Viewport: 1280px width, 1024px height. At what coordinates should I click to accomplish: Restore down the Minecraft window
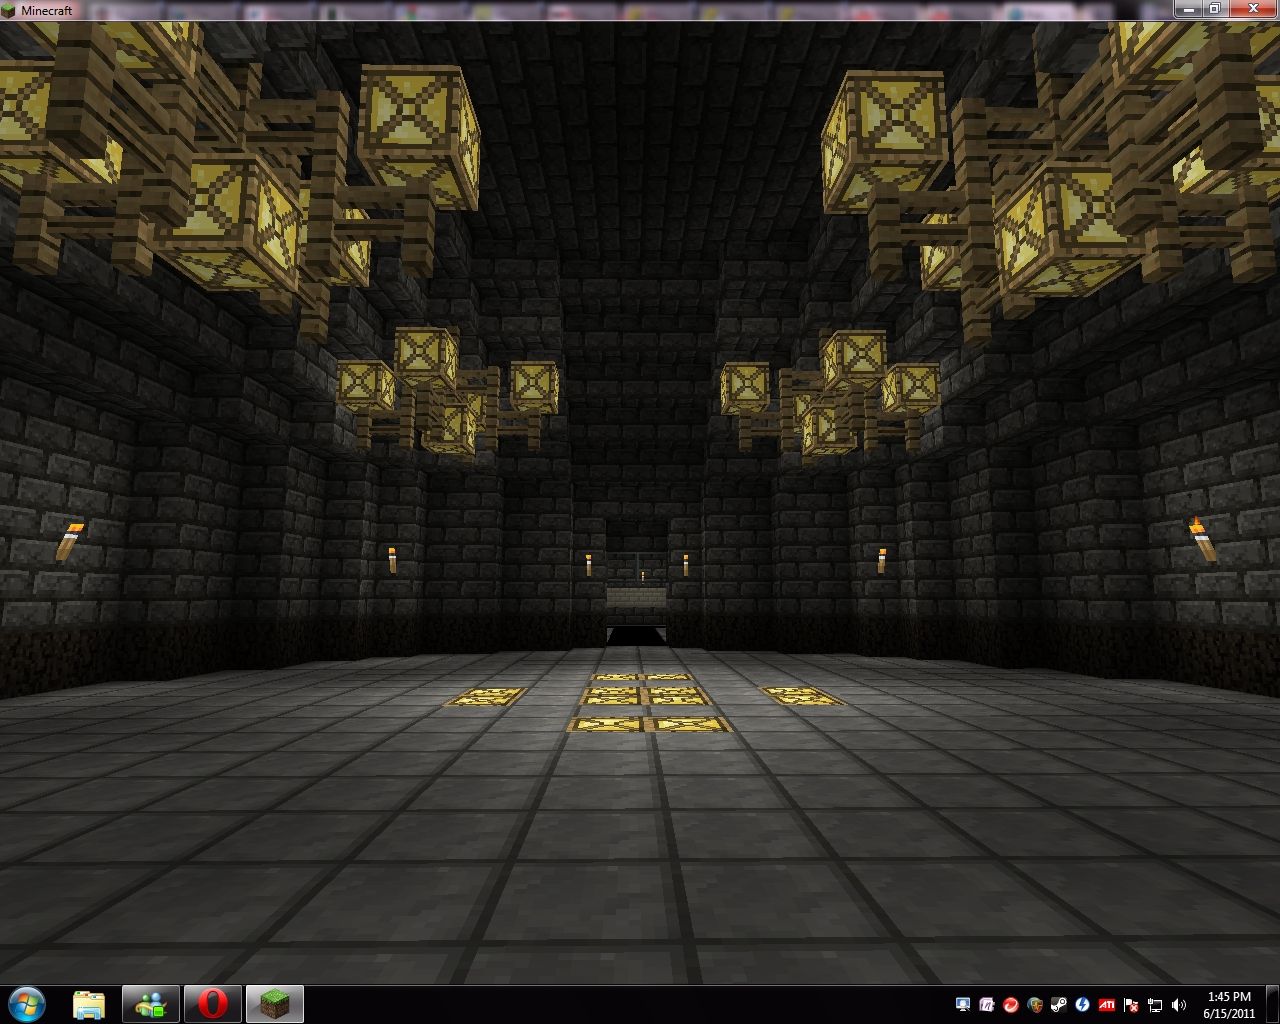pyautogui.click(x=1215, y=9)
